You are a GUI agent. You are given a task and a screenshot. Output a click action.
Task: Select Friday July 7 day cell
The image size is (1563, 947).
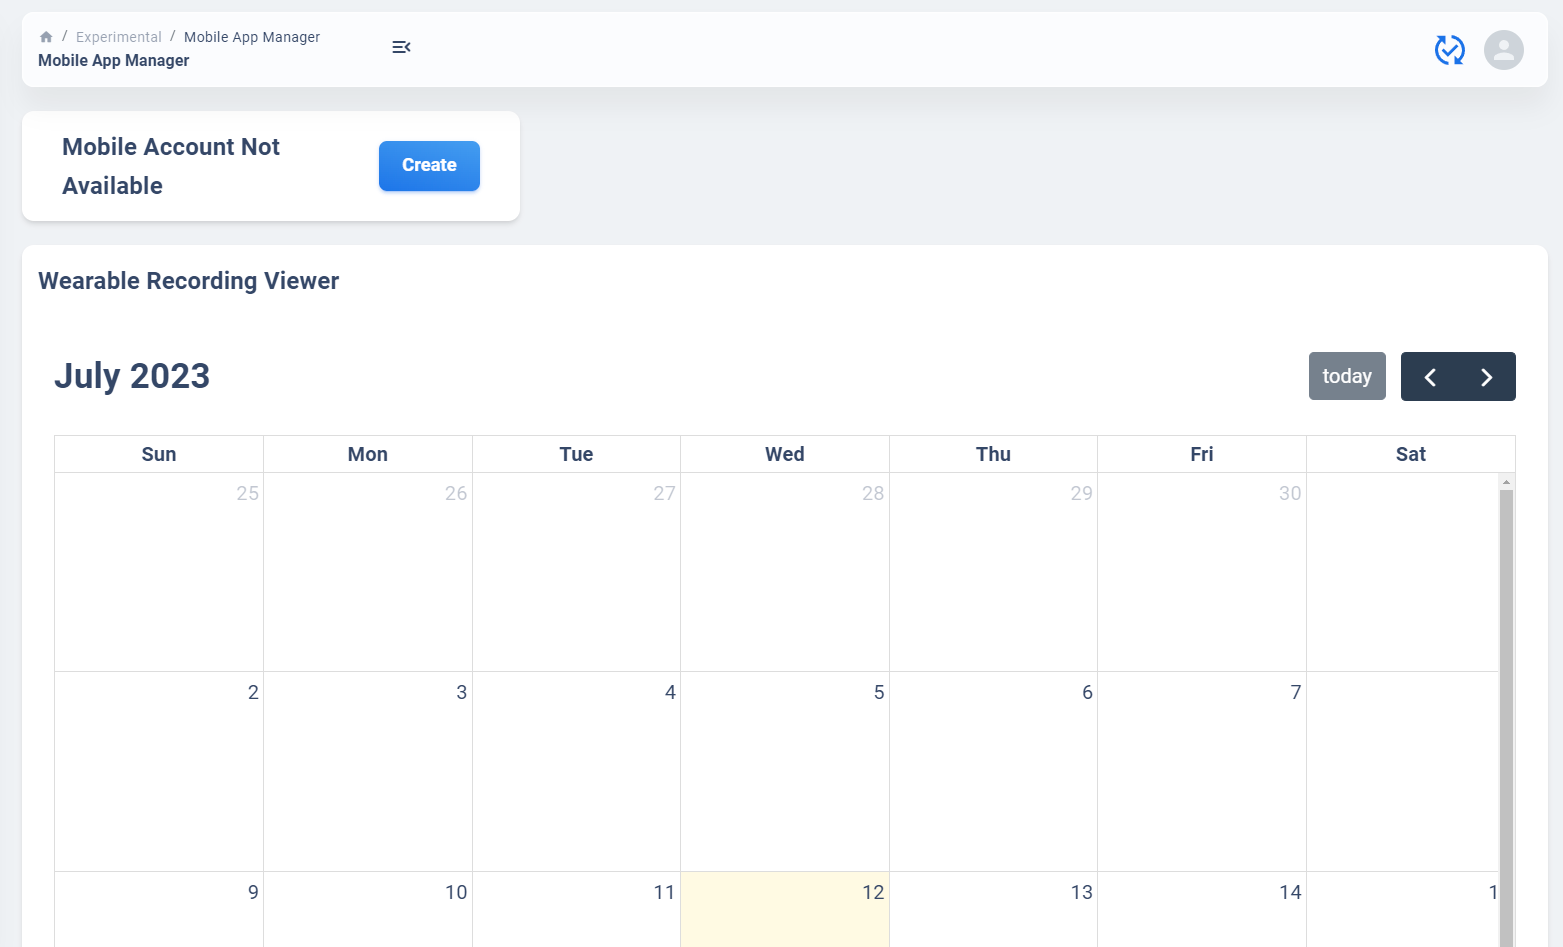point(1201,770)
